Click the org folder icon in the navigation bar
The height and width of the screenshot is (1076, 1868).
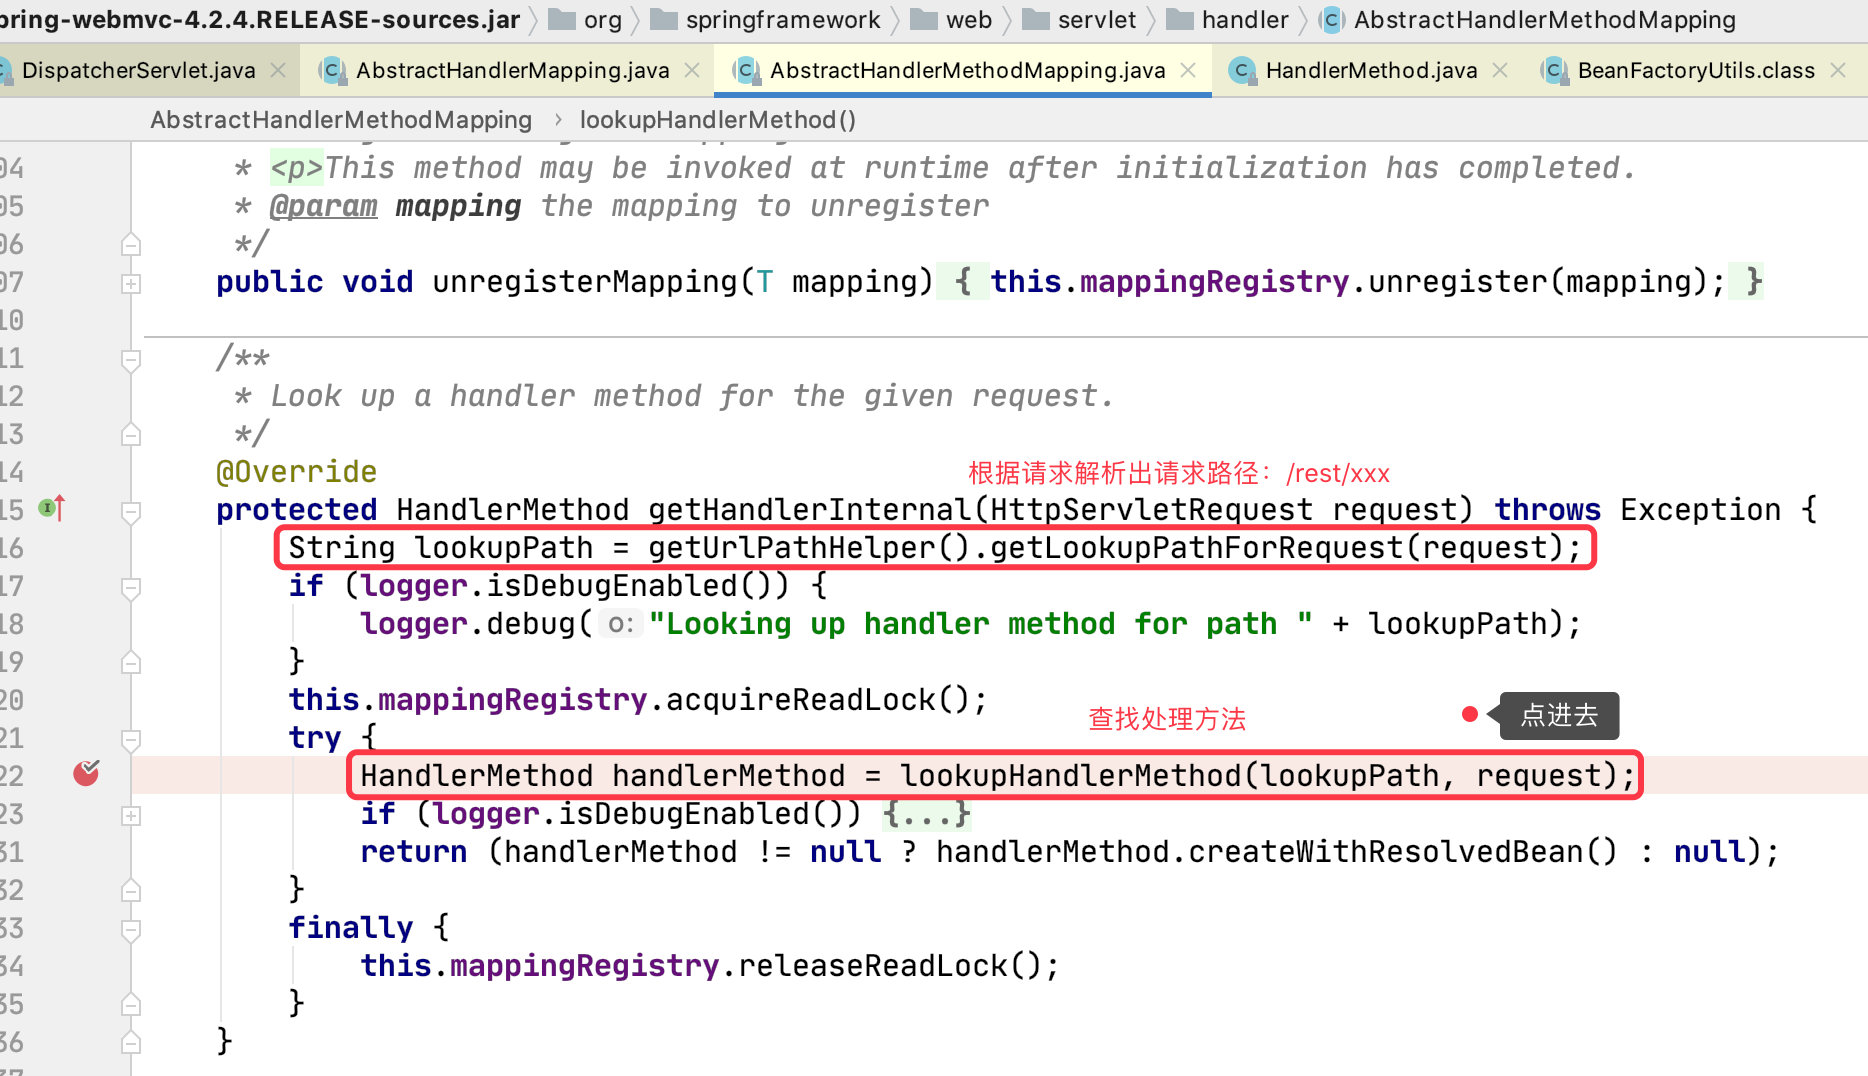click(562, 20)
